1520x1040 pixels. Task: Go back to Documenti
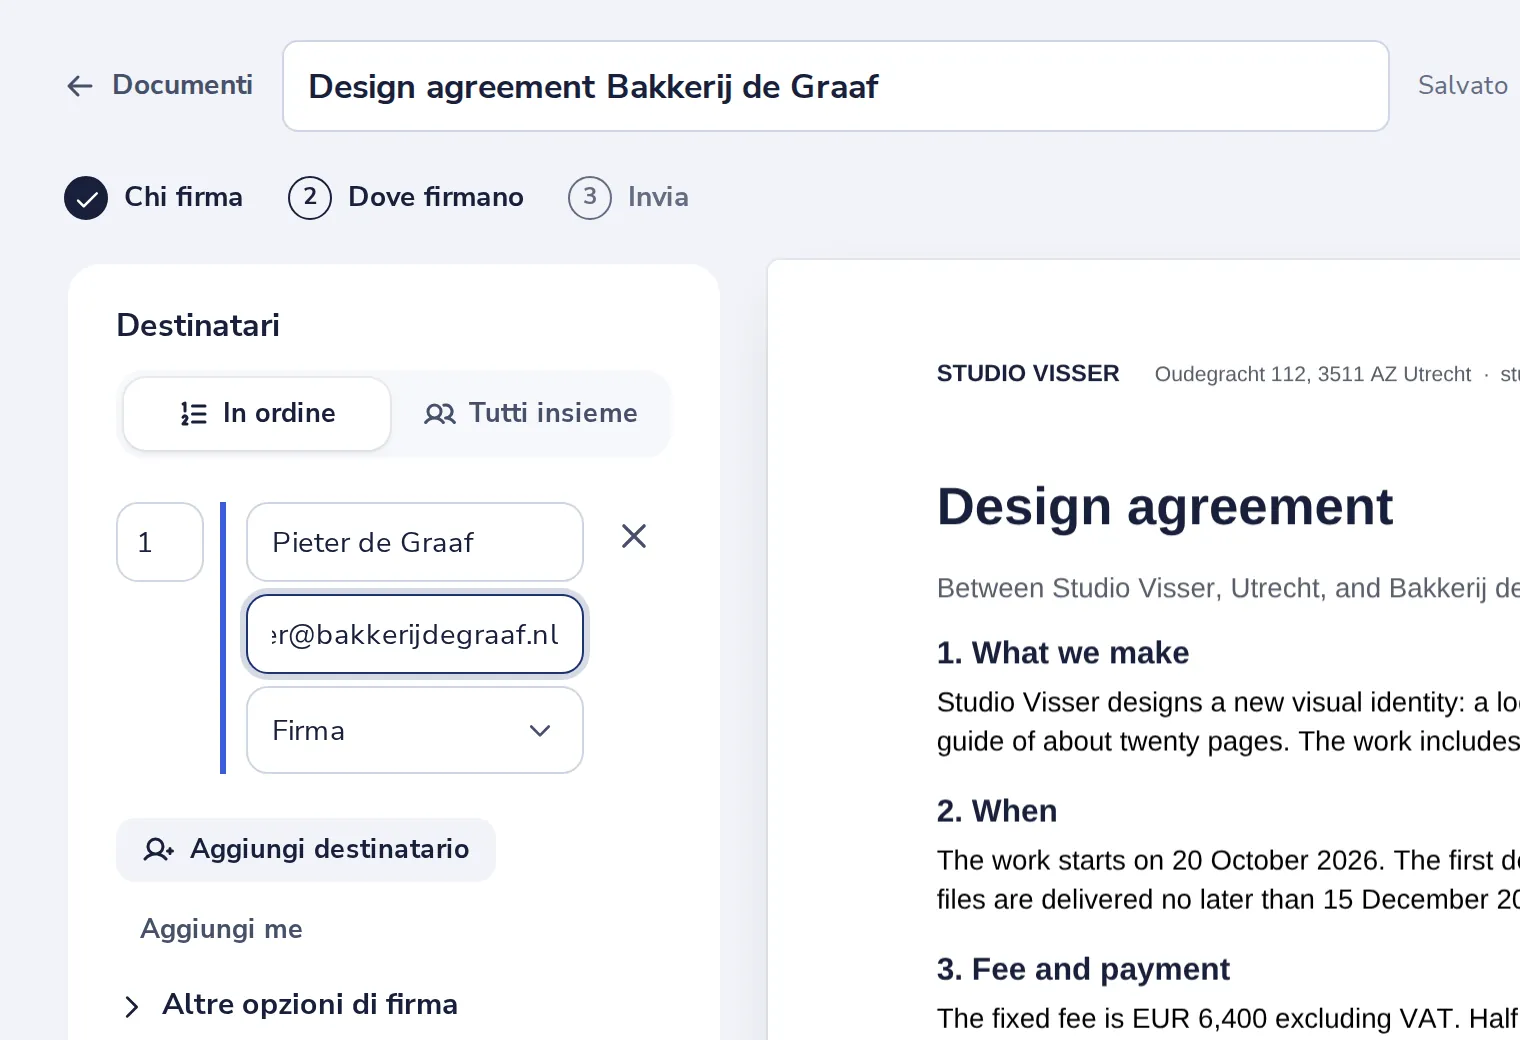[x=160, y=85]
